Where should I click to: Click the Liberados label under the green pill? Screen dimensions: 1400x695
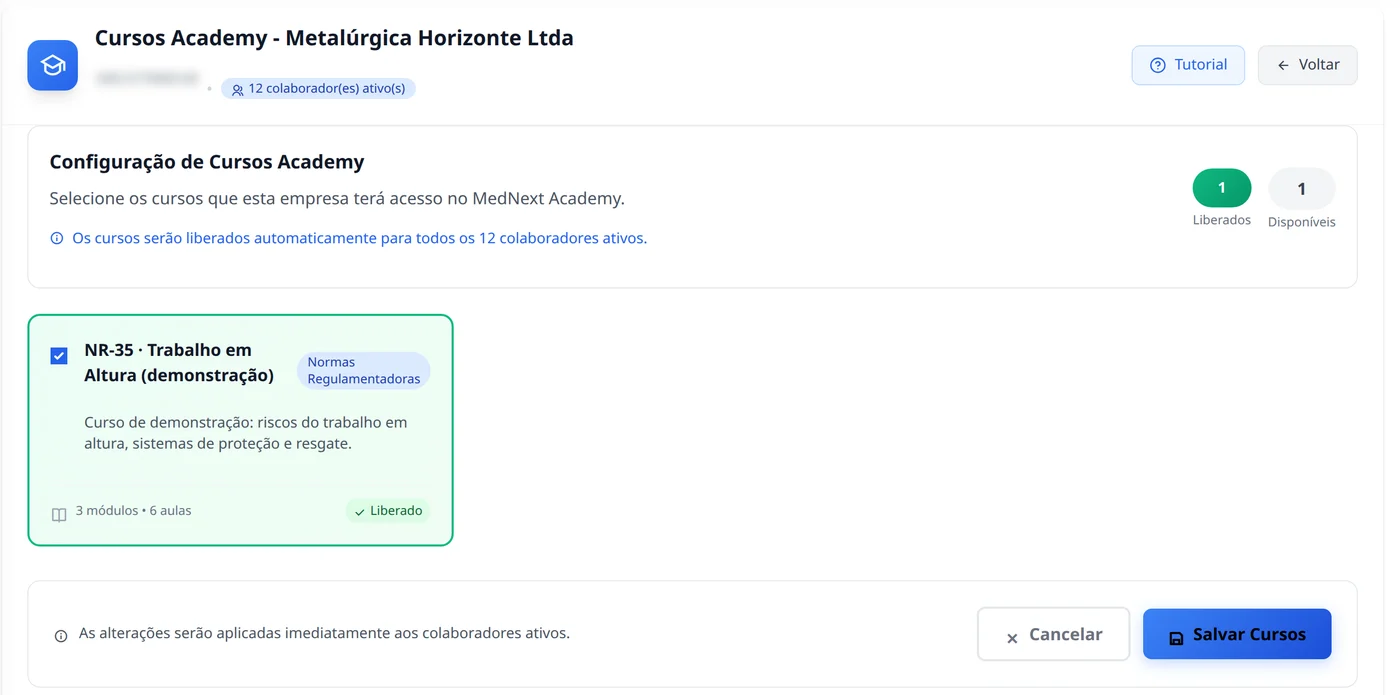point(1222,220)
